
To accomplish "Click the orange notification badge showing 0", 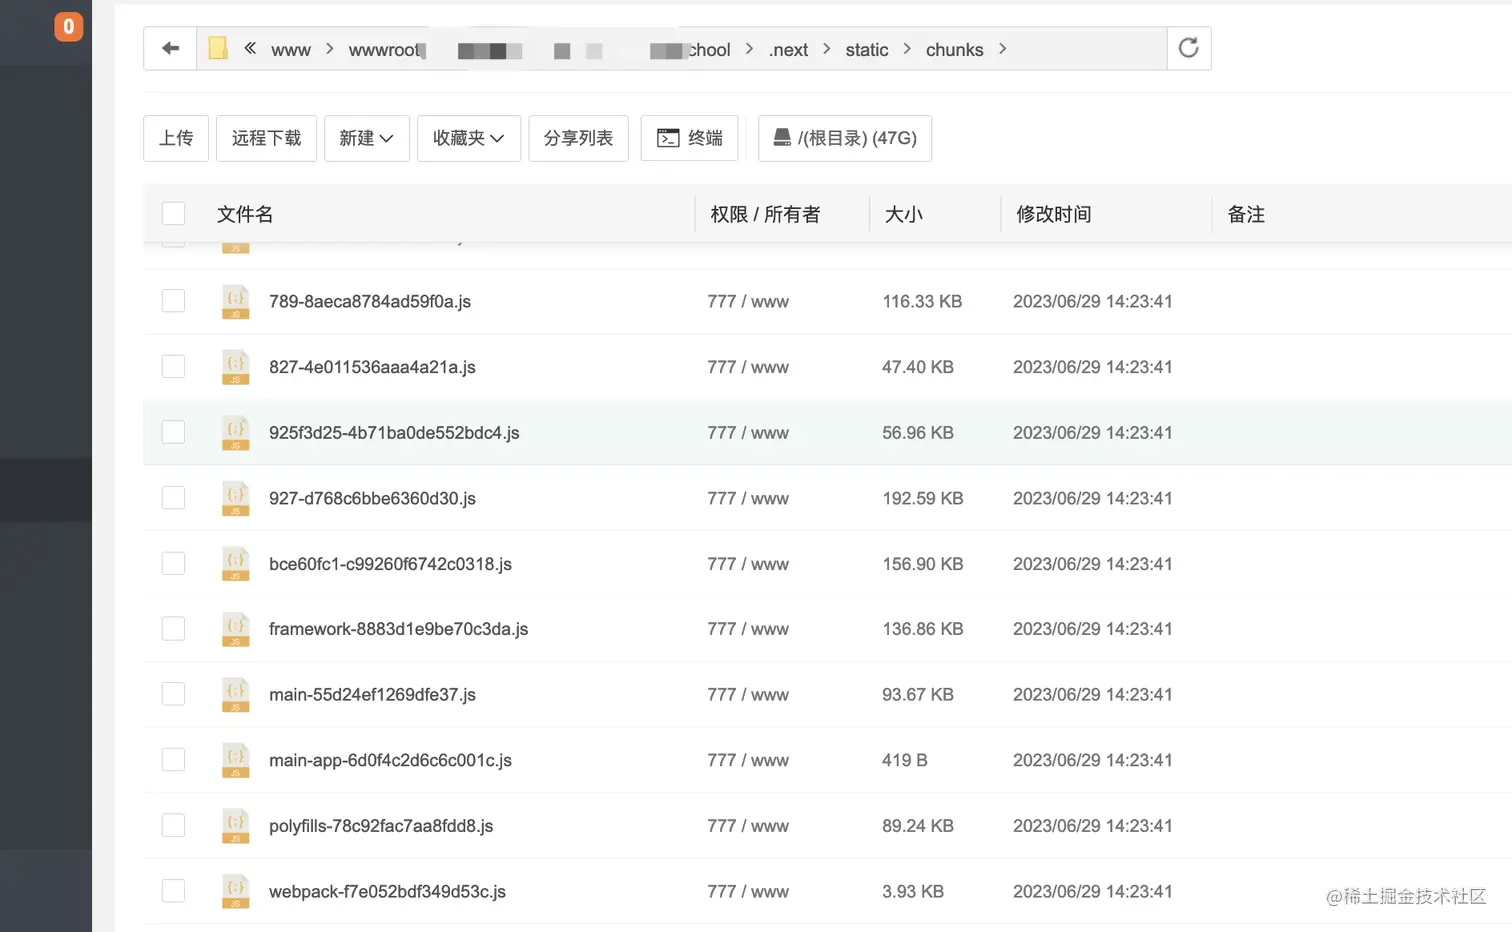I will pyautogui.click(x=68, y=26).
